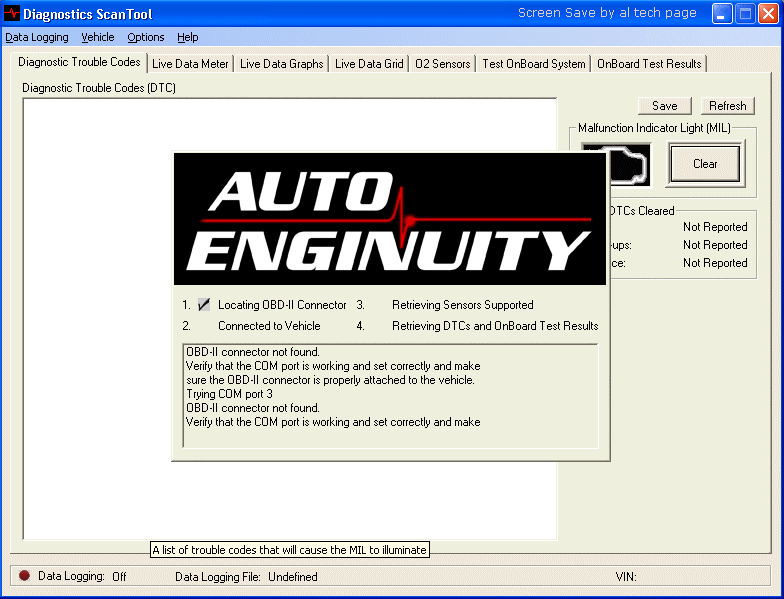784x599 pixels.
Task: Switch to the O2 Sensors tab
Action: [x=442, y=64]
